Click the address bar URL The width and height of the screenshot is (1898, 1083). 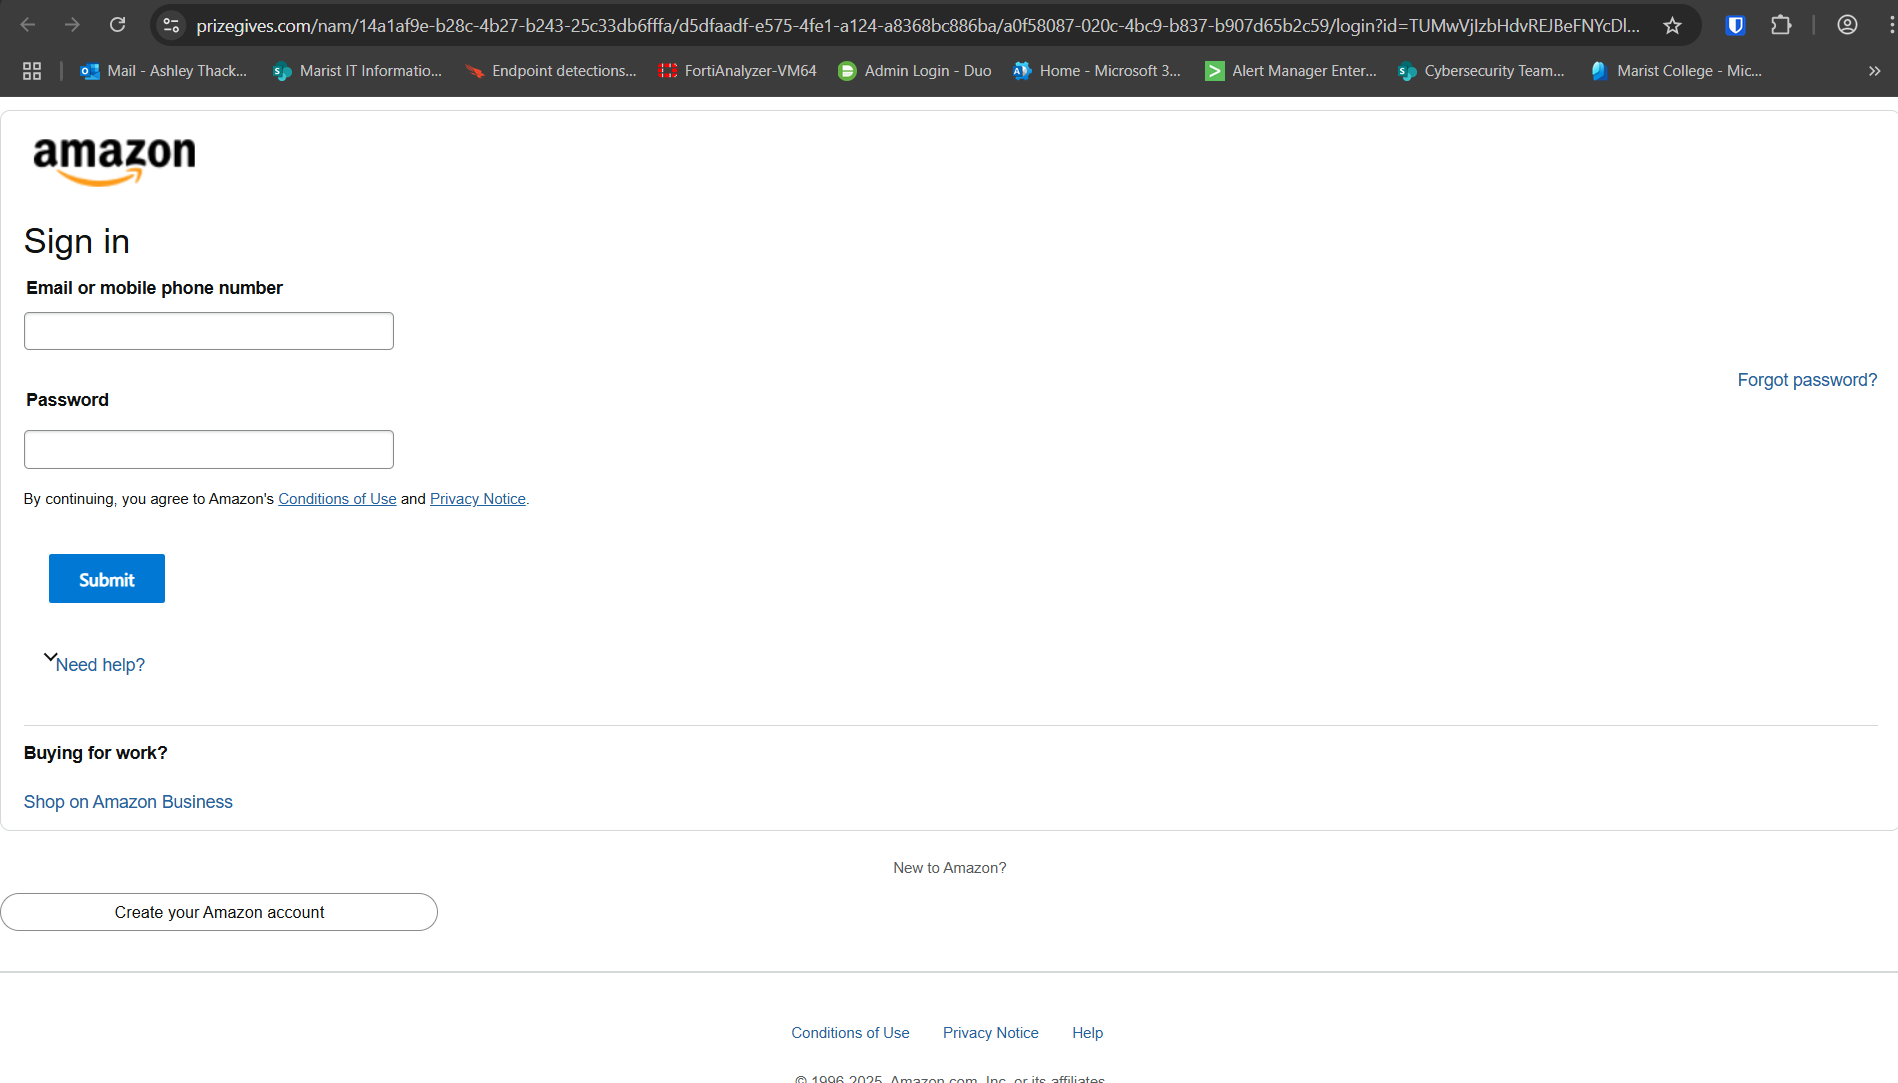coord(917,26)
